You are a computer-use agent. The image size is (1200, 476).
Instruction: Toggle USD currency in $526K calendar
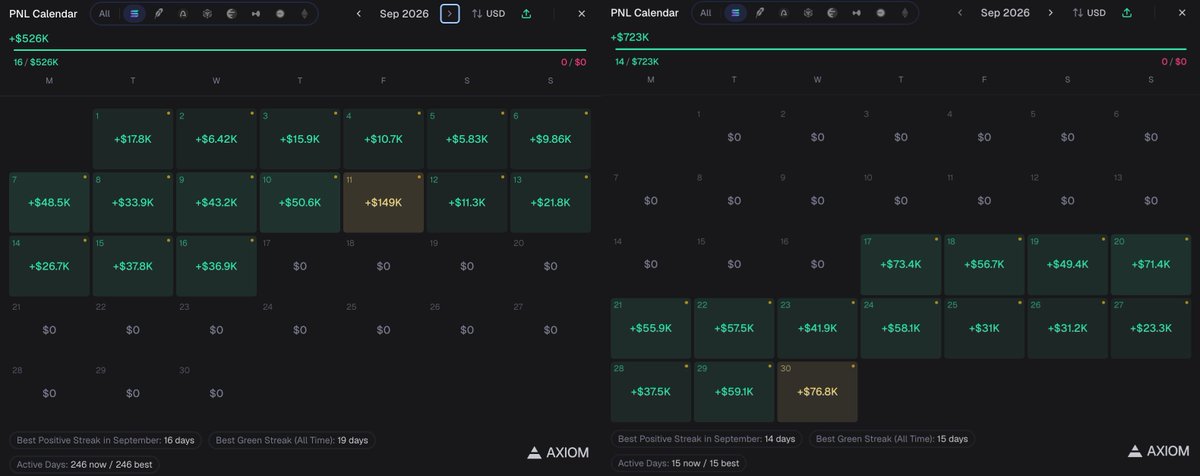coord(489,13)
